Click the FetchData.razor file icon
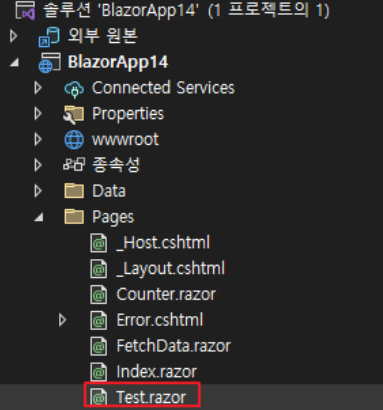Screen dimensions: 383x410 point(99,346)
